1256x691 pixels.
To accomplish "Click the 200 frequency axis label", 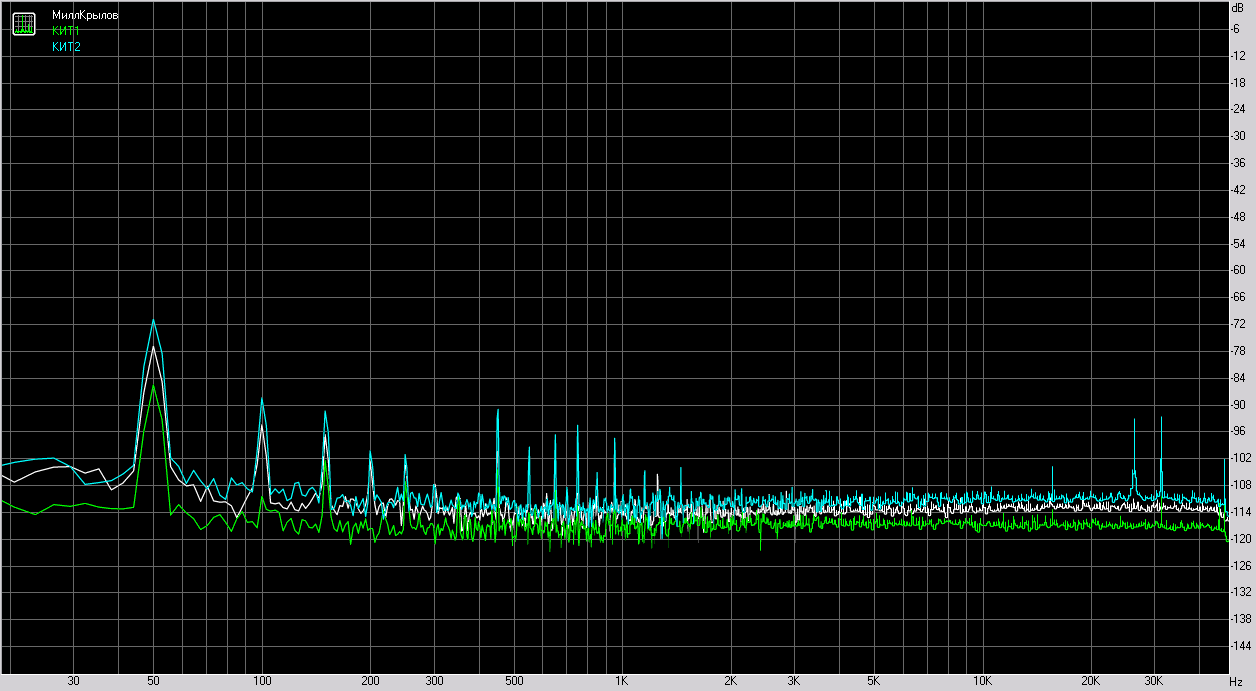I will pyautogui.click(x=370, y=682).
